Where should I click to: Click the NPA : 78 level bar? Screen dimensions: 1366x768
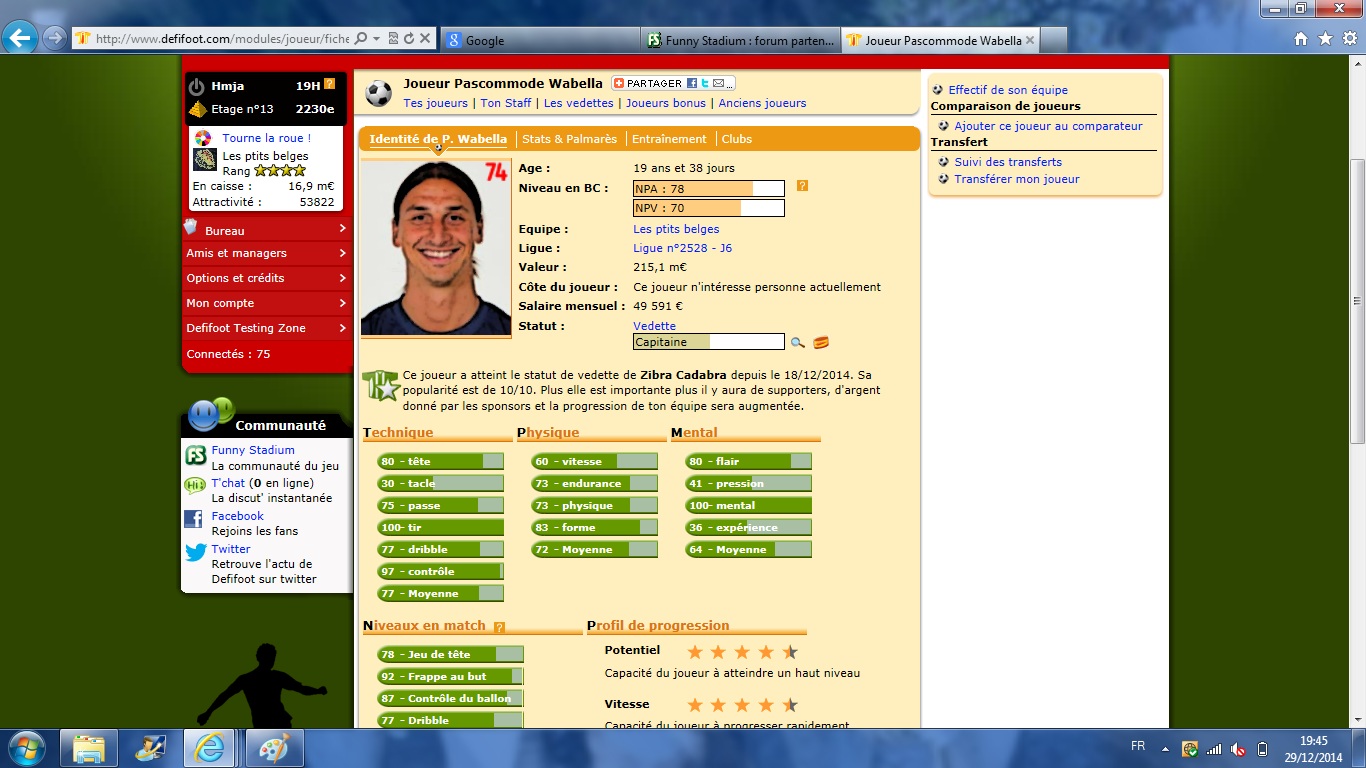point(708,189)
